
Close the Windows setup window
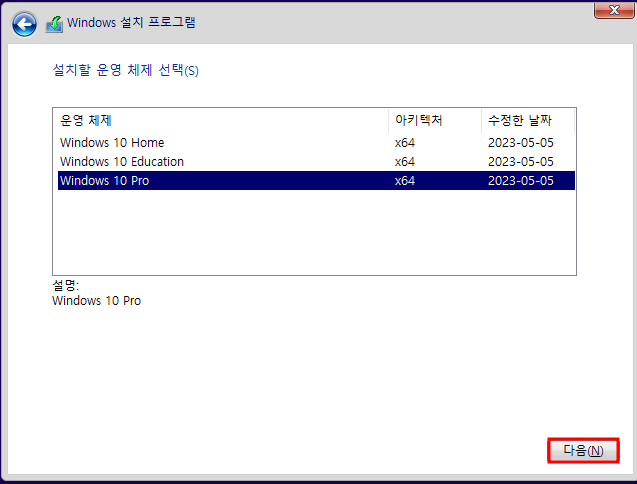tap(614, 10)
